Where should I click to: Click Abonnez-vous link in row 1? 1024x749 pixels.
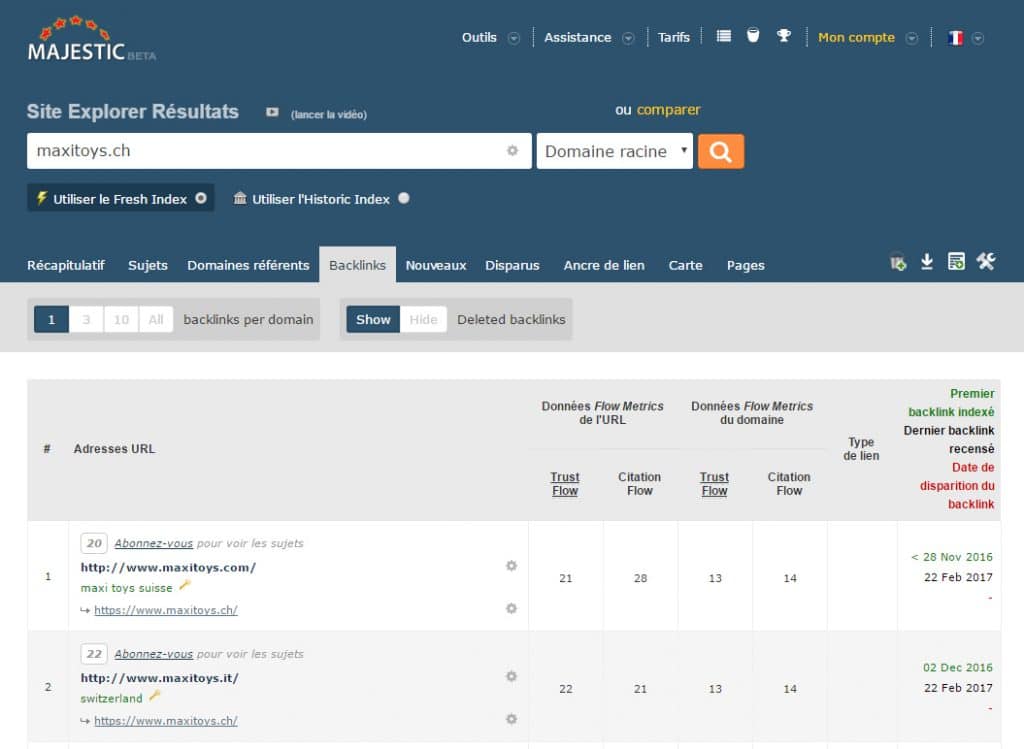pyautogui.click(x=153, y=543)
